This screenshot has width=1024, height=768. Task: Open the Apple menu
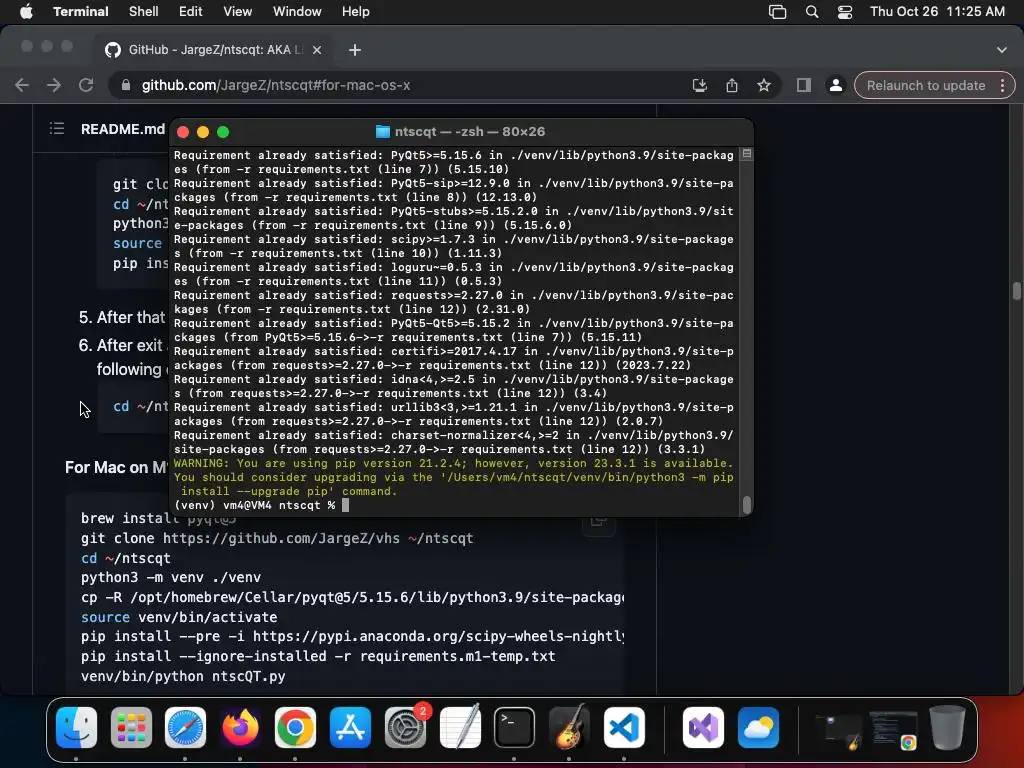point(26,12)
